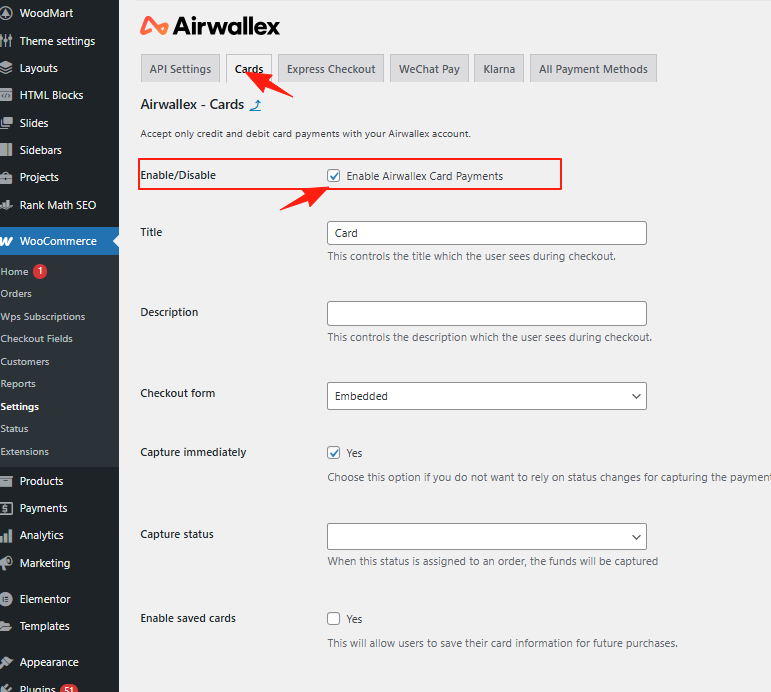Screen dimensions: 771x692
Task: Open the Checkout form Embedded dropdown
Action: [487, 396]
